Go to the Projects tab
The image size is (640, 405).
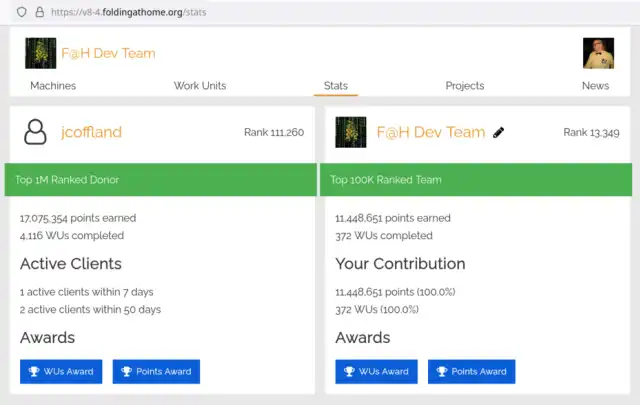click(x=465, y=86)
